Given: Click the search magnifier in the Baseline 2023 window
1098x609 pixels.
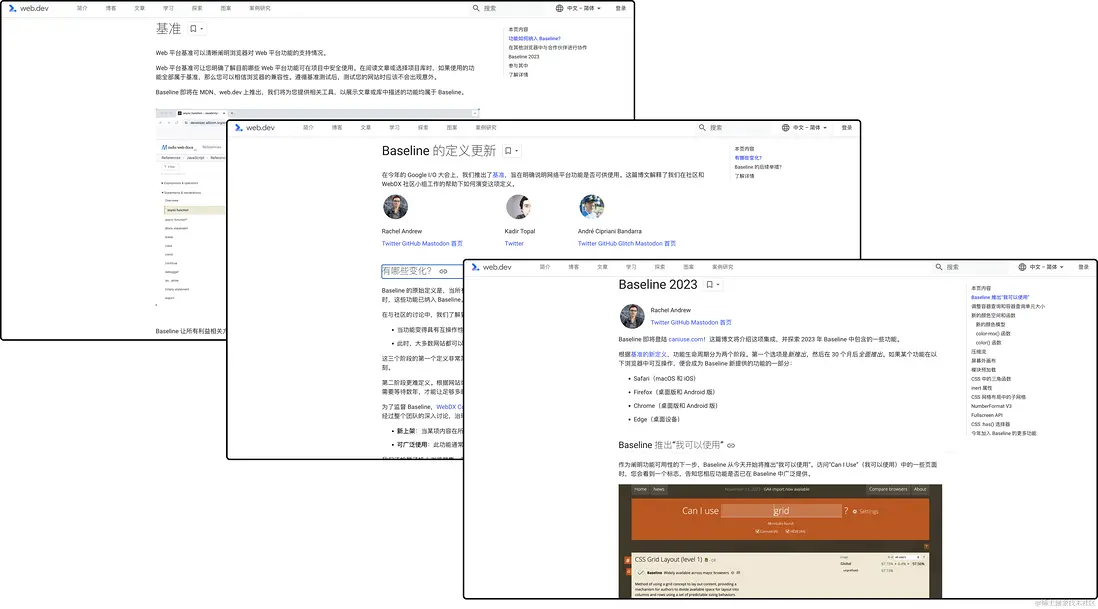Looking at the screenshot, I should click(x=939, y=267).
